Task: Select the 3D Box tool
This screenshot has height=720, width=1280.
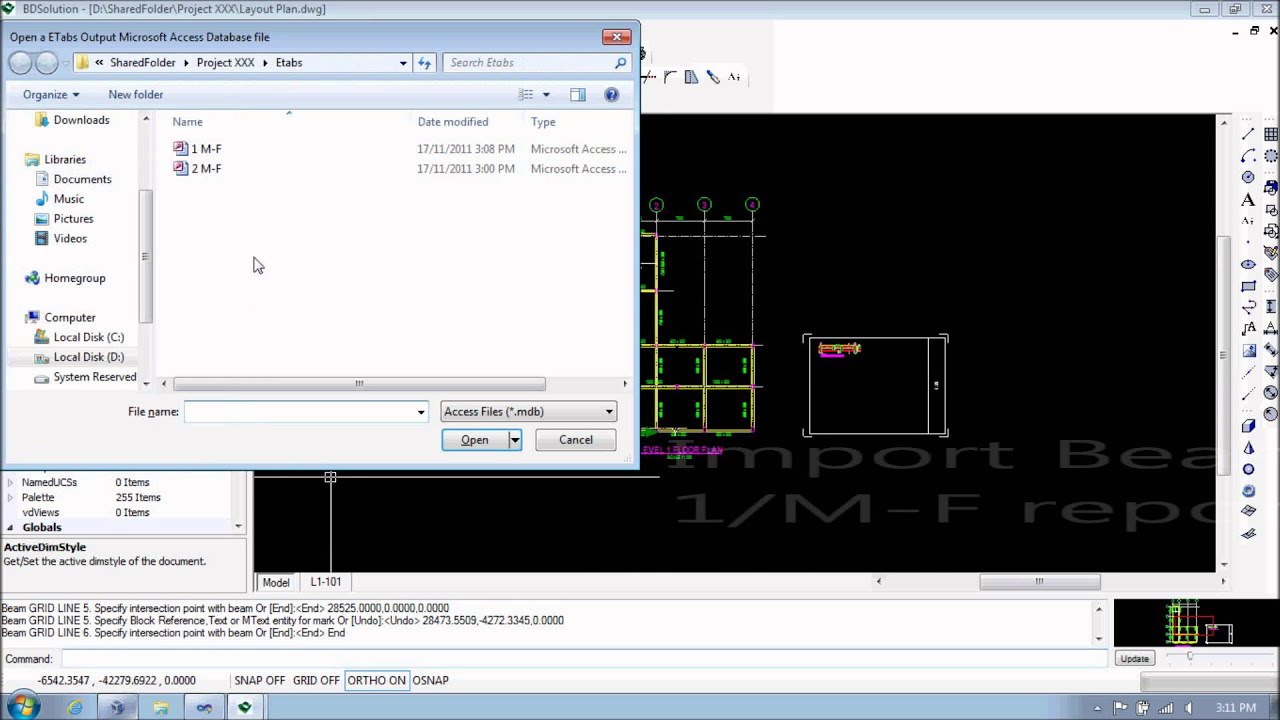Action: (1248, 426)
